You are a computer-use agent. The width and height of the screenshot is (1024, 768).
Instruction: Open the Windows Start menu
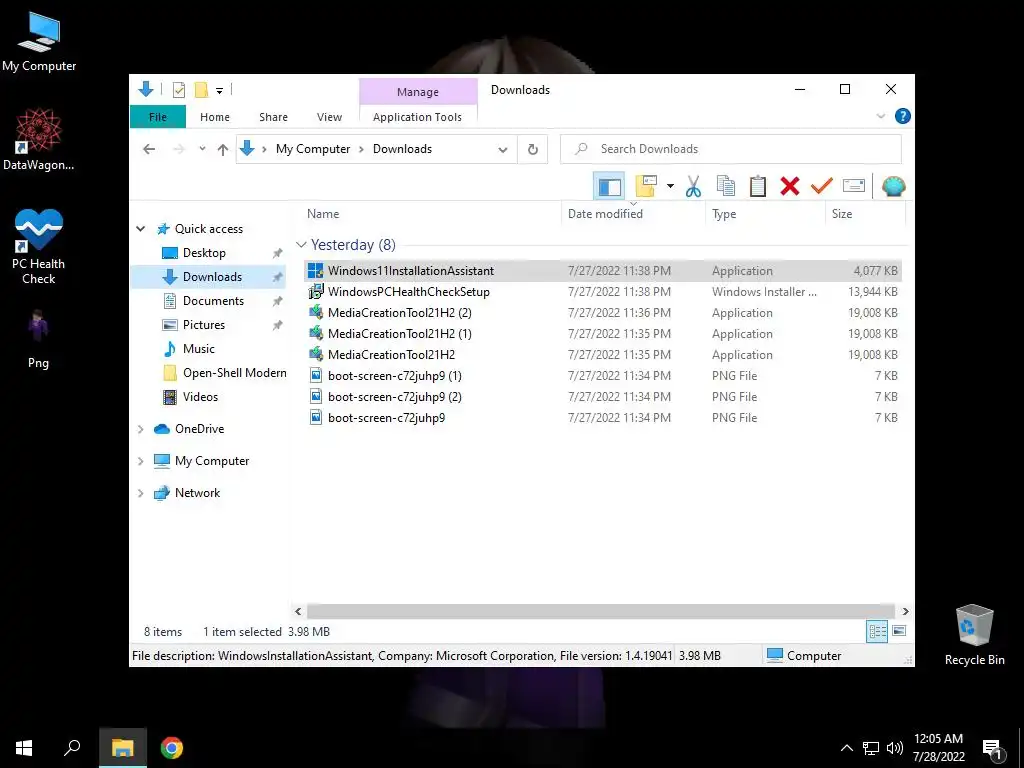coord(24,748)
